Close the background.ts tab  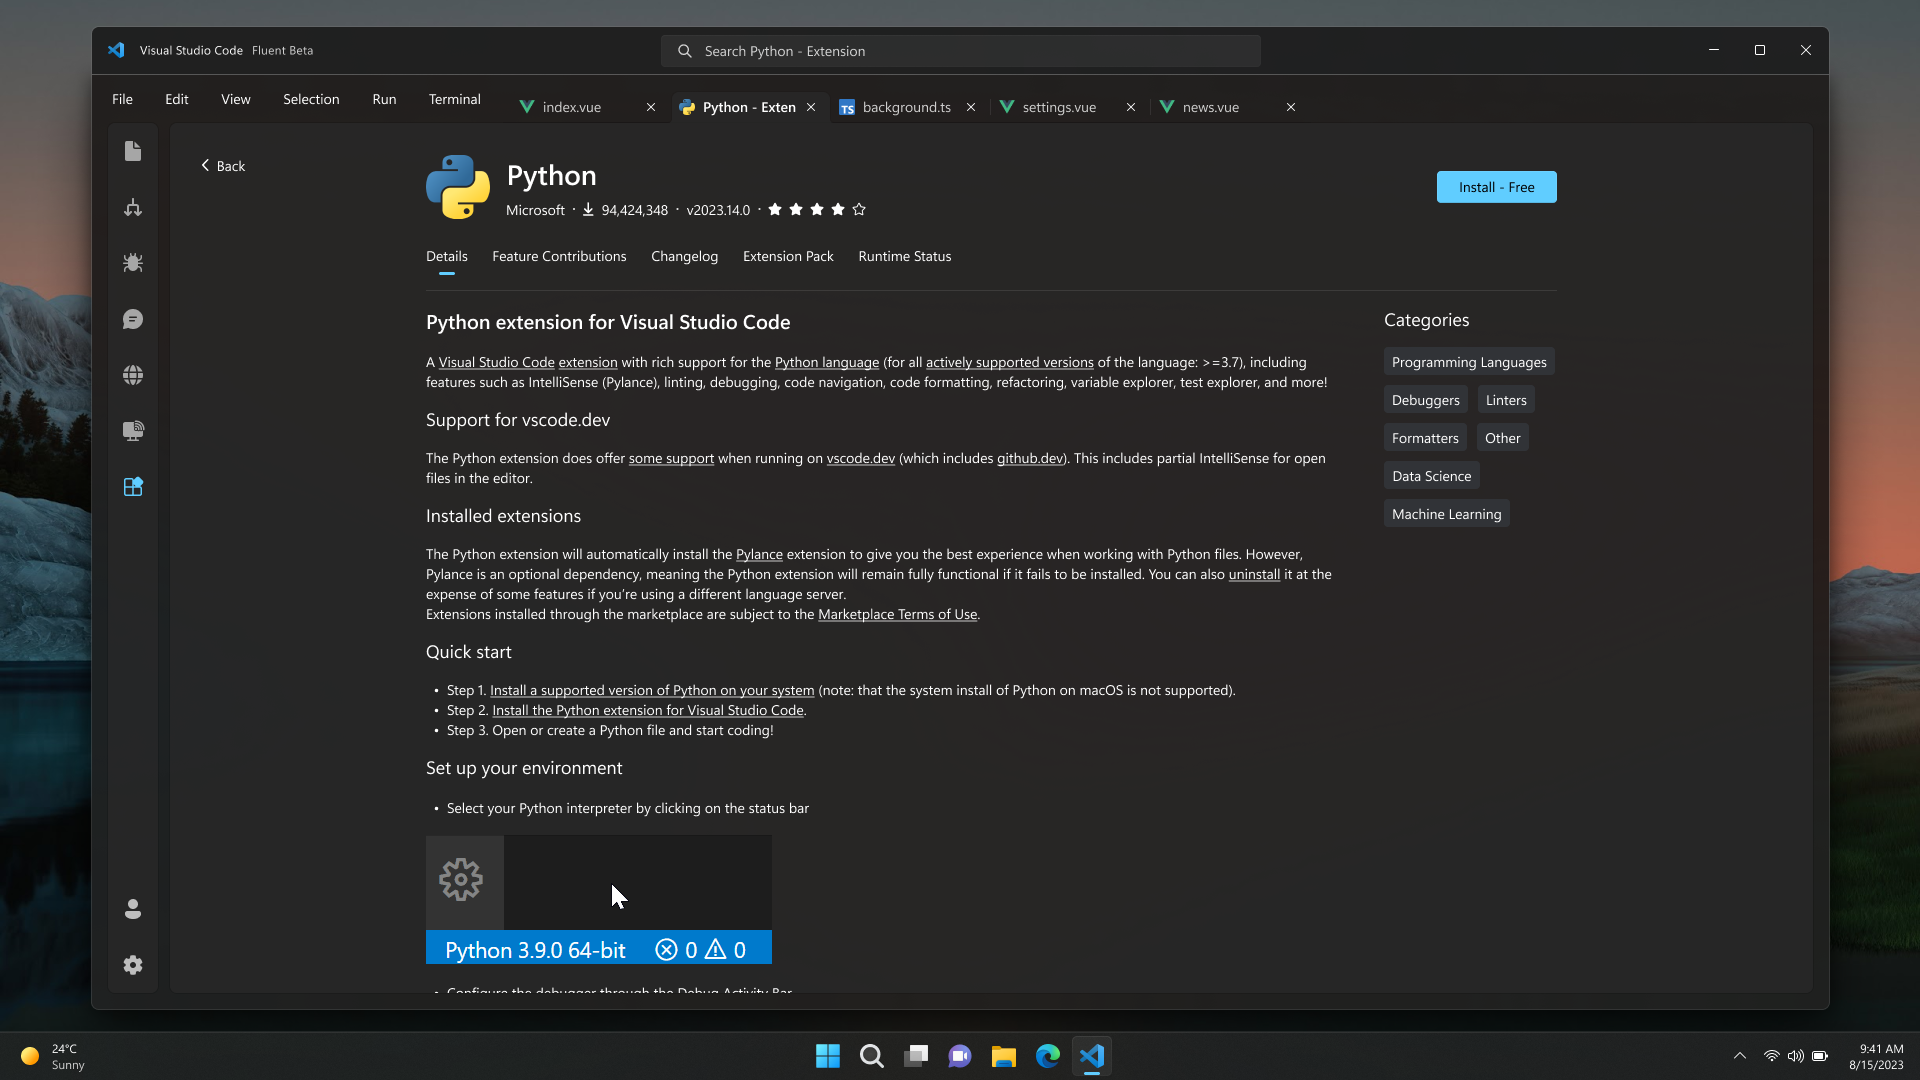pyautogui.click(x=971, y=107)
